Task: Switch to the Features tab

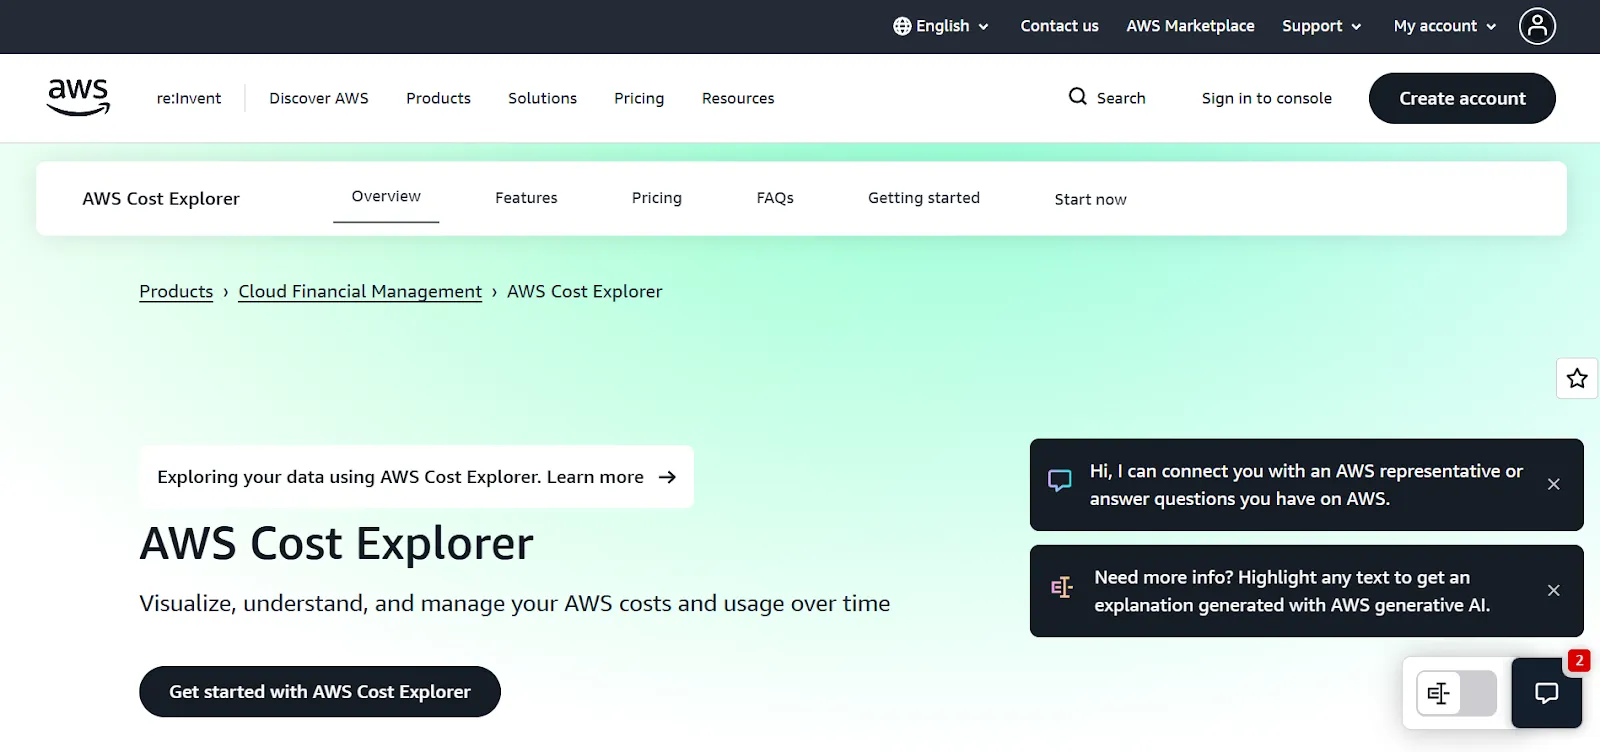Action: (x=526, y=198)
